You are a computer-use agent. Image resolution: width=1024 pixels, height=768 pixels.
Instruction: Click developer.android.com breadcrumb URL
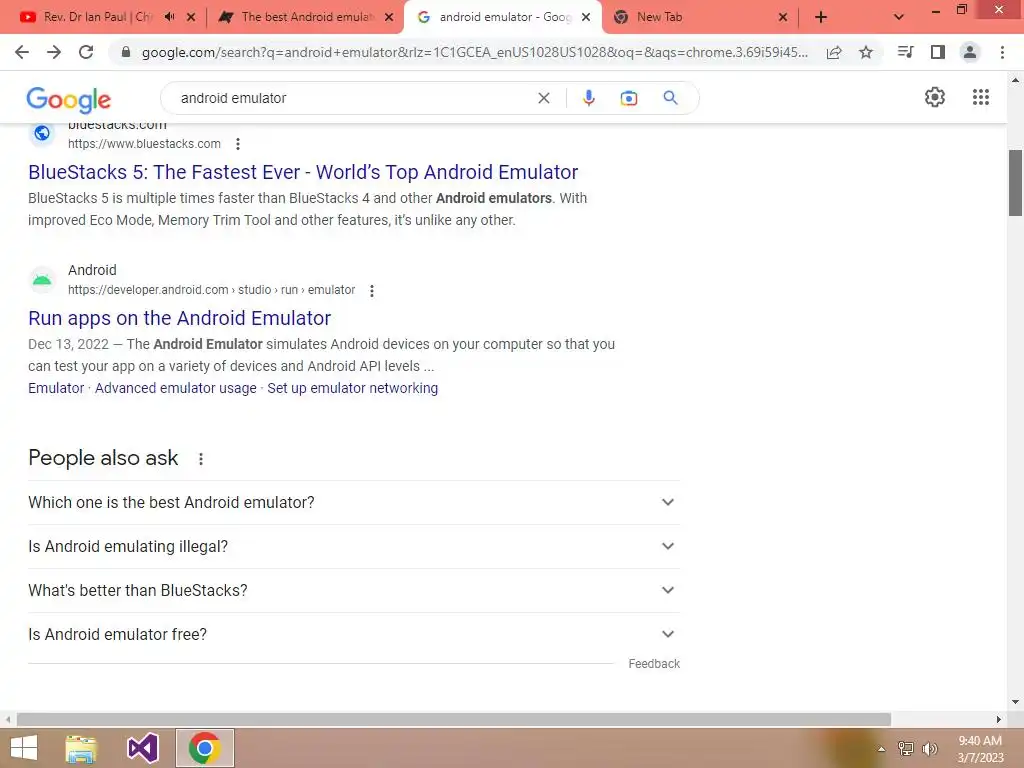tap(212, 290)
